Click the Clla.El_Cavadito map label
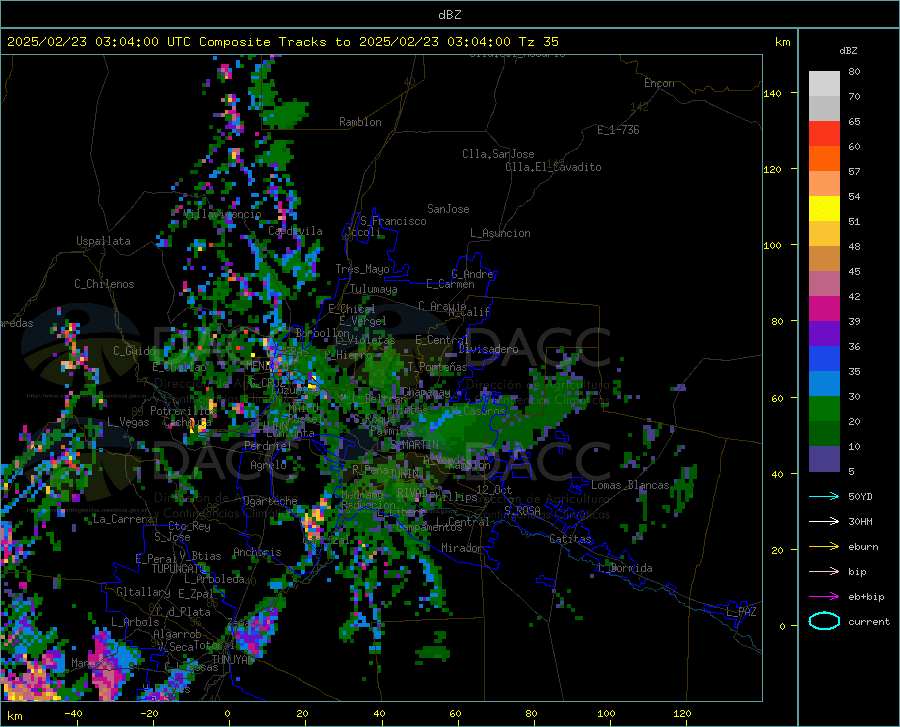Viewport: 900px width, 727px height. coord(553,167)
